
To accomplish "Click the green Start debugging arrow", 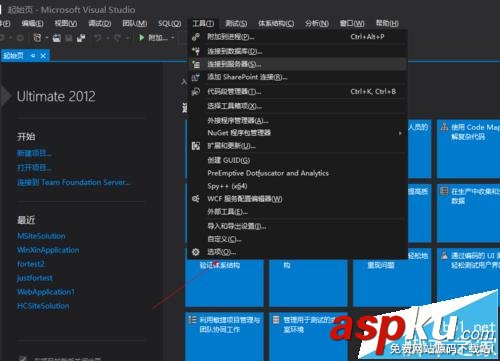I will tap(141, 38).
